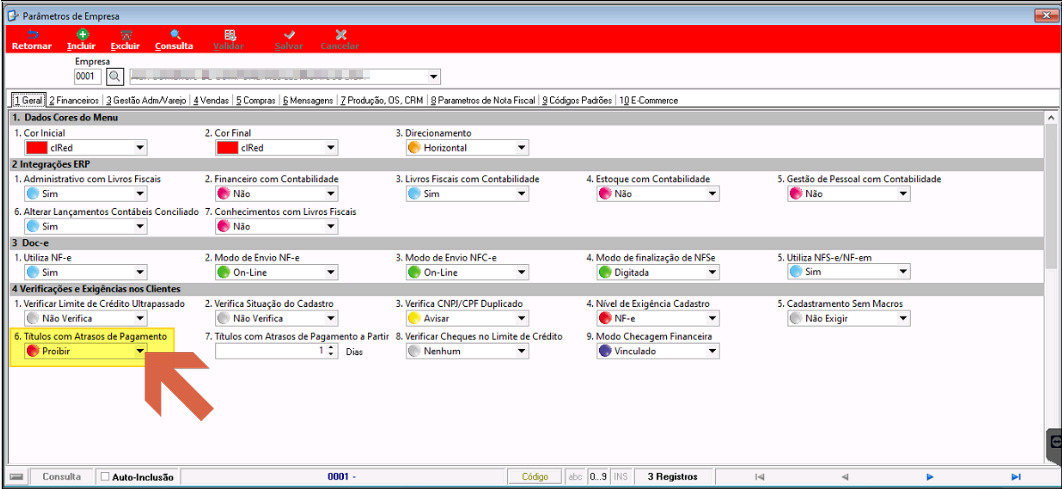Image resolution: width=1062 pixels, height=489 pixels.
Task: Expand Financeiro com Contabilidade dropdown
Action: click(331, 194)
